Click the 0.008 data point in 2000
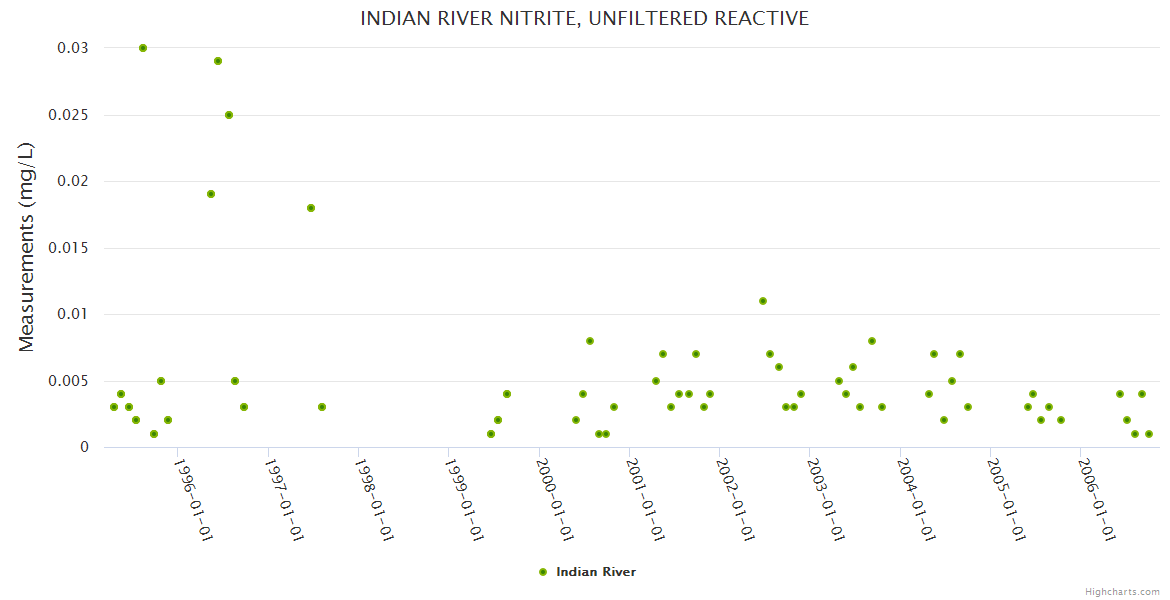1170x600 pixels. coord(590,341)
